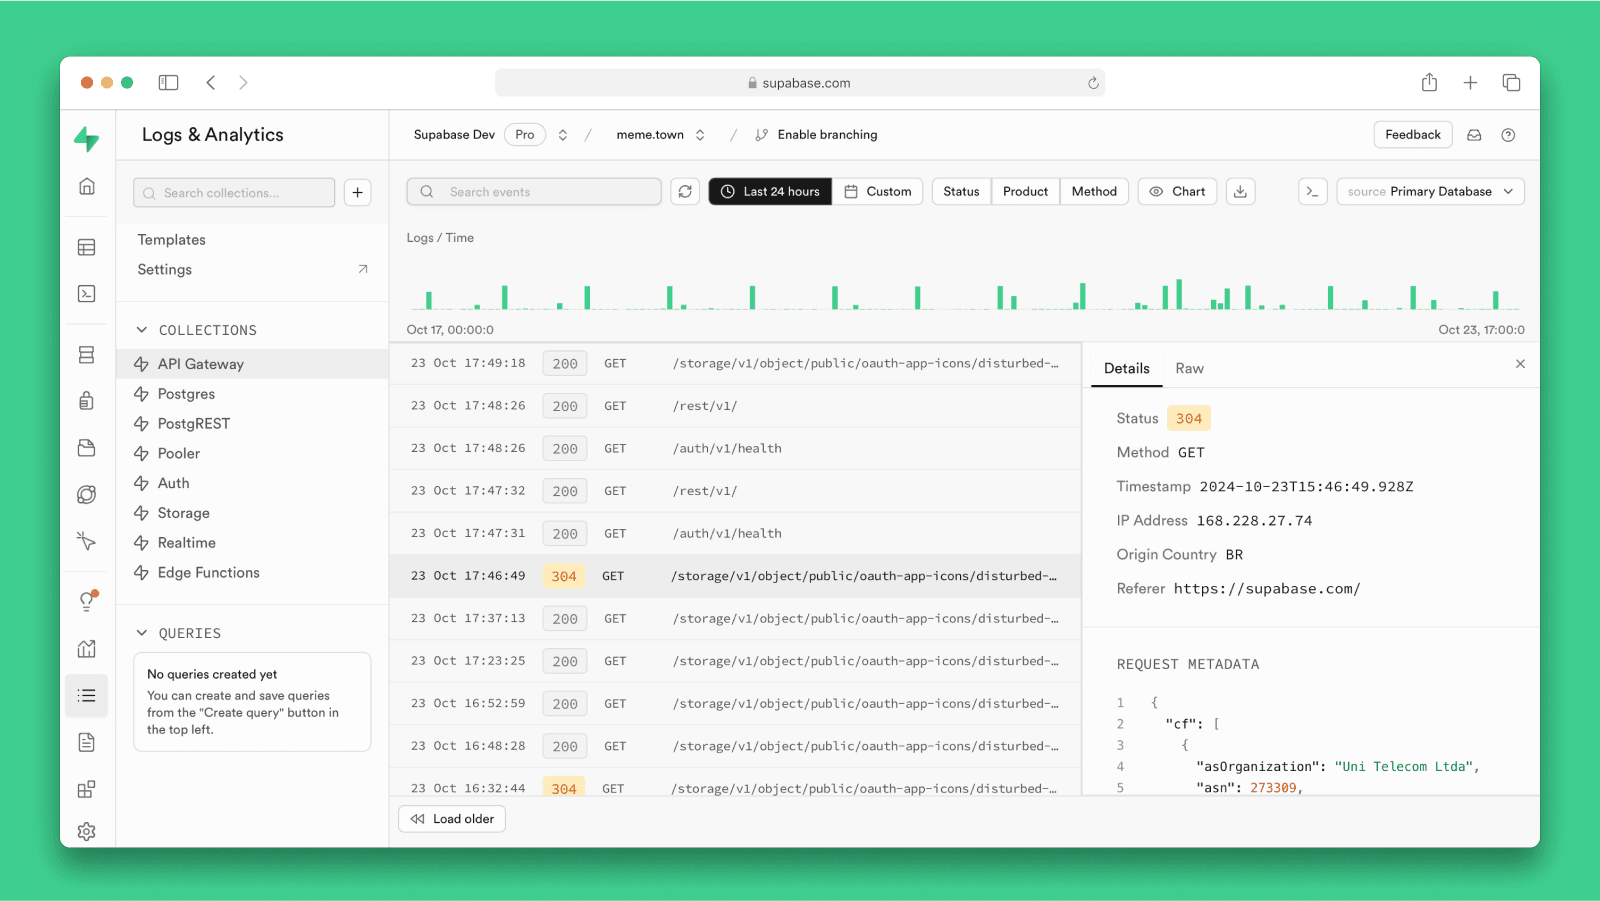The image size is (1600, 901).
Task: Select the Pooler collection
Action: 252,453
